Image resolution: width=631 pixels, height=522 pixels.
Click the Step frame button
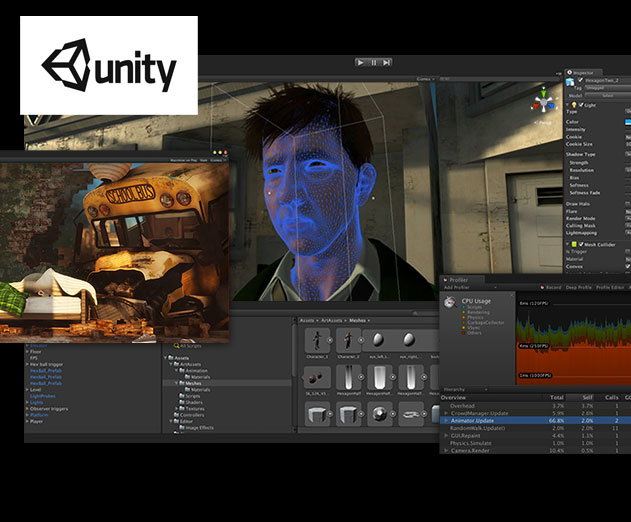(x=386, y=62)
